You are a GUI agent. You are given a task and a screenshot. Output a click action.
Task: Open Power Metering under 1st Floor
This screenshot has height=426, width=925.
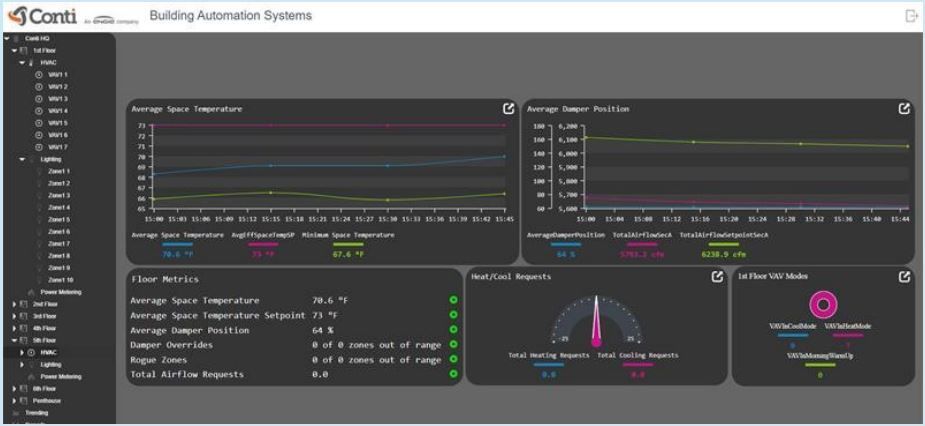61,292
